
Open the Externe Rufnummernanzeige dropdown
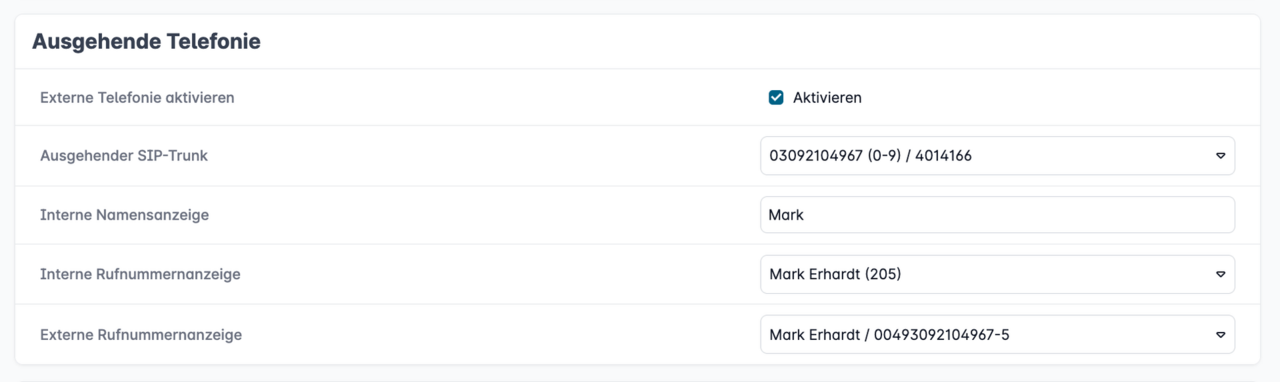997,334
